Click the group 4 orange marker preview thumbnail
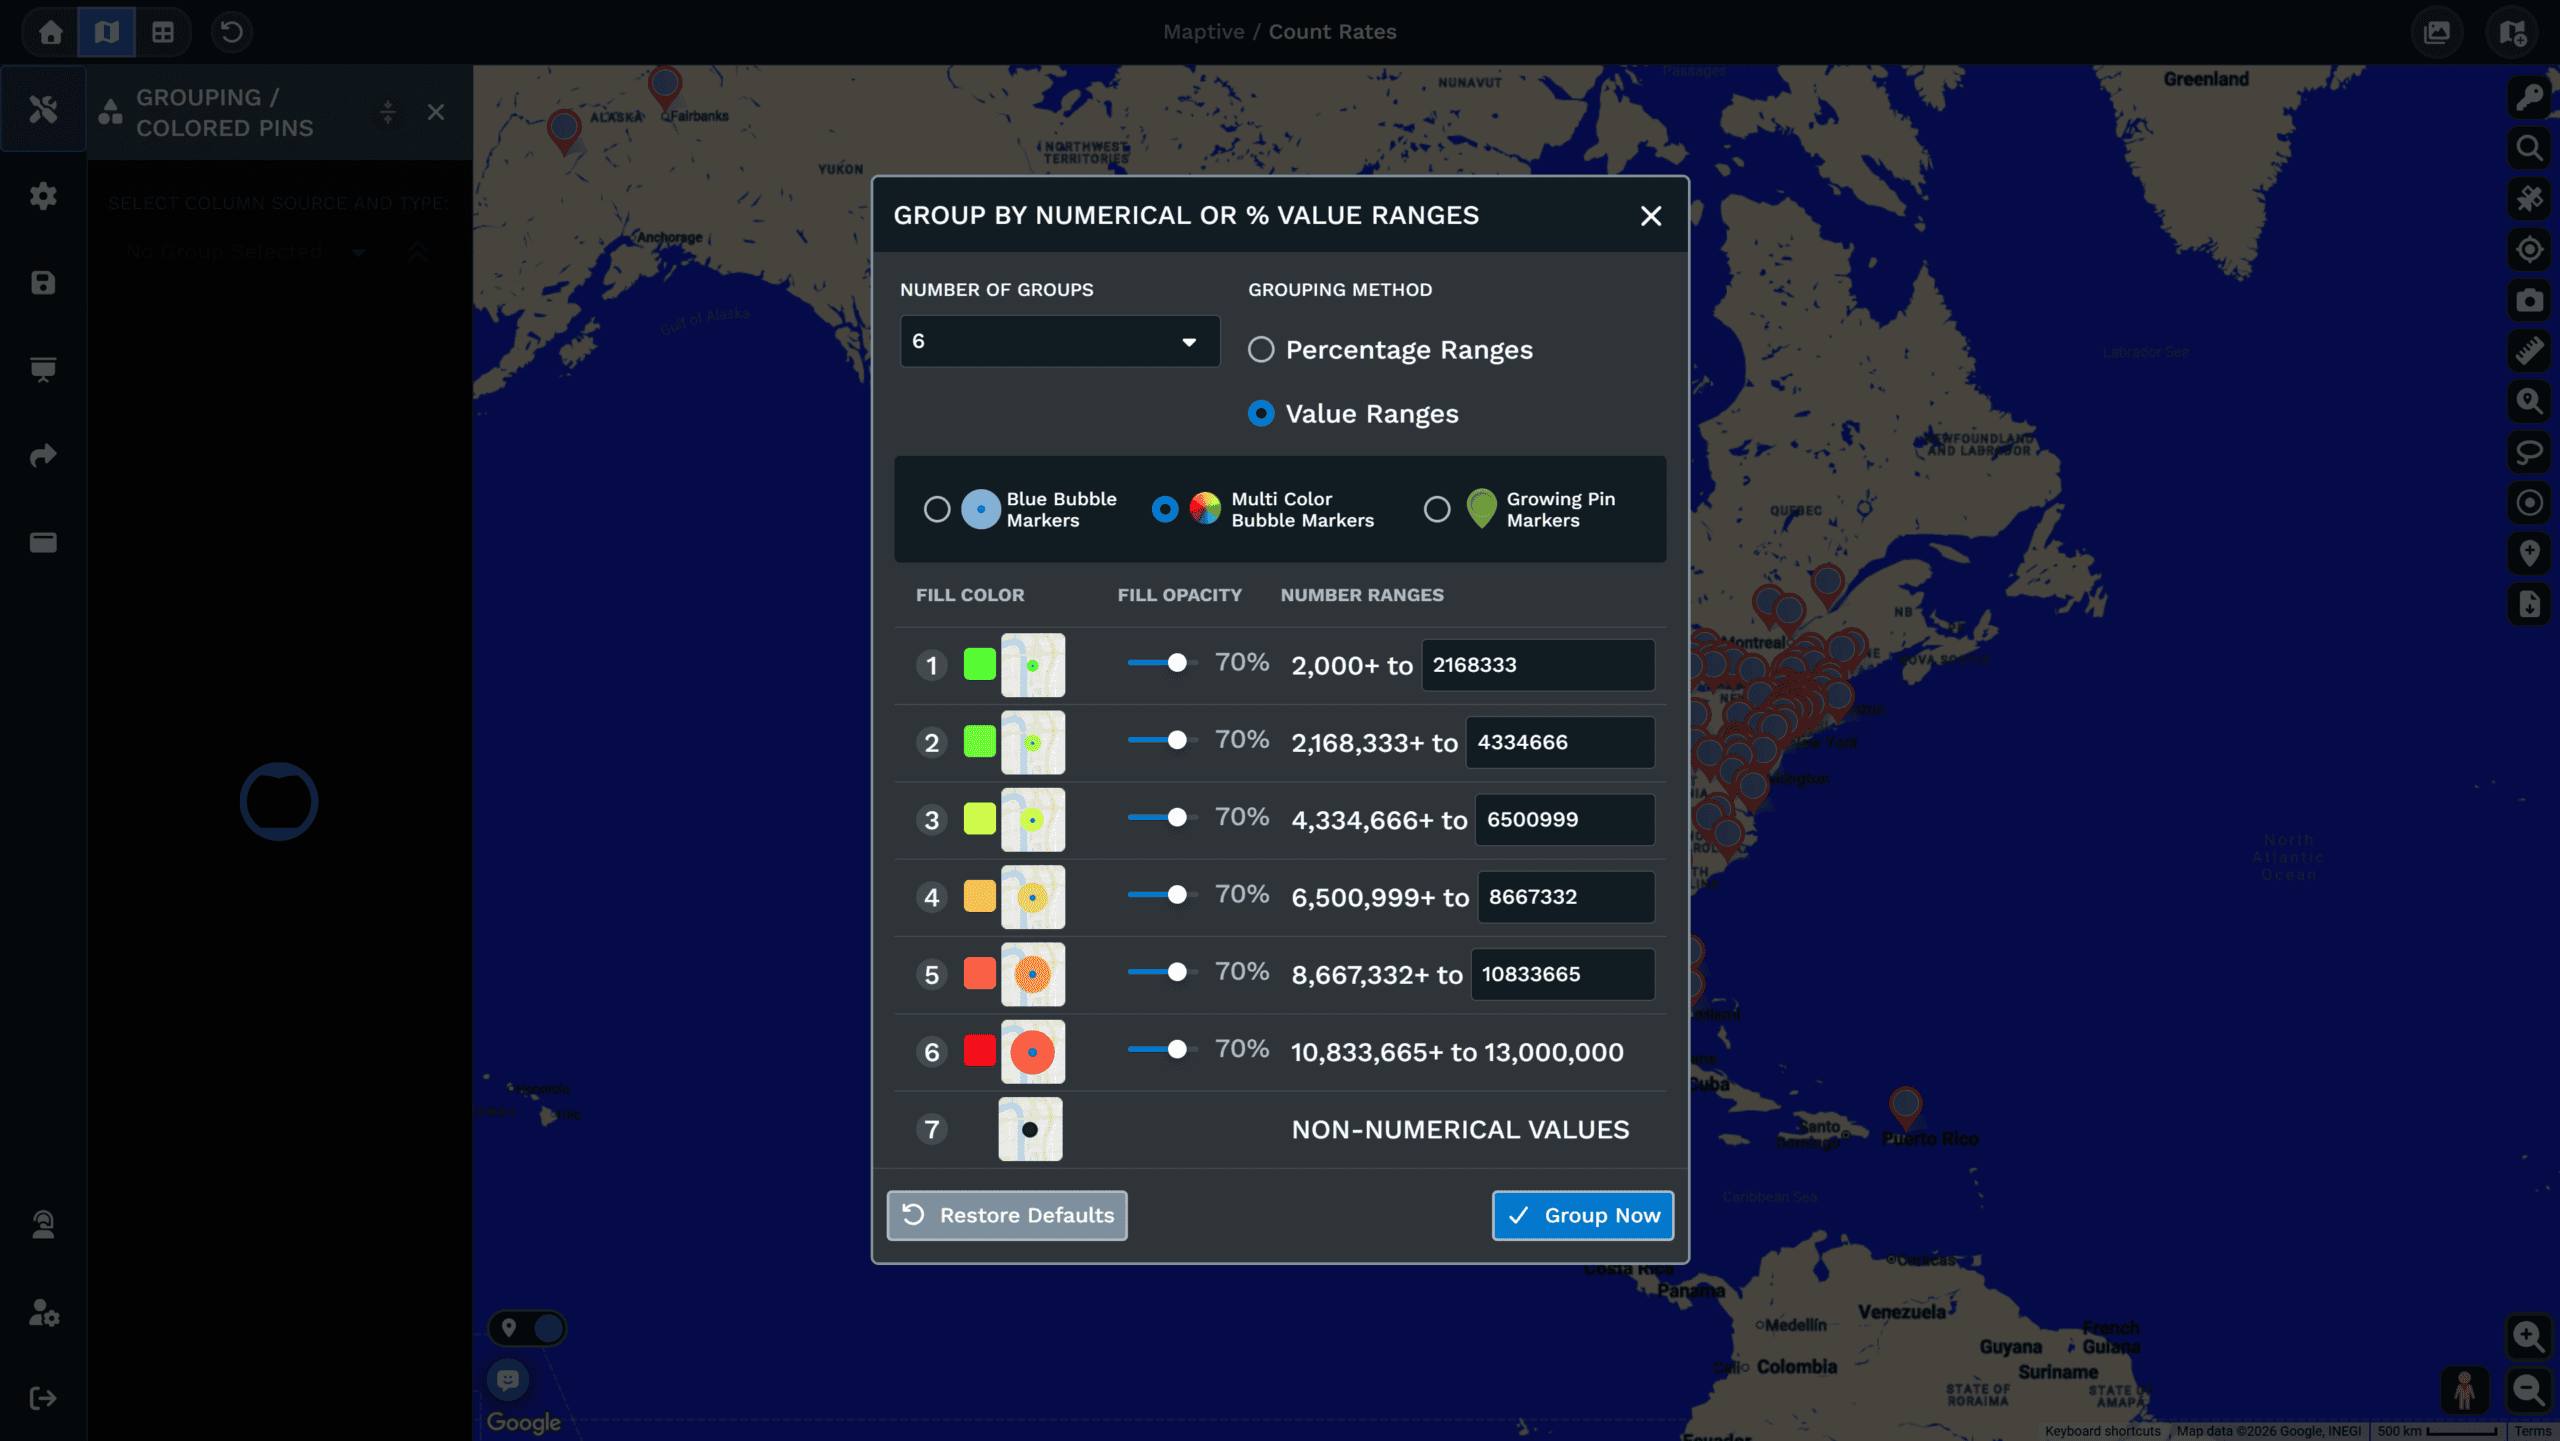This screenshot has width=2560, height=1441. coord(1033,897)
